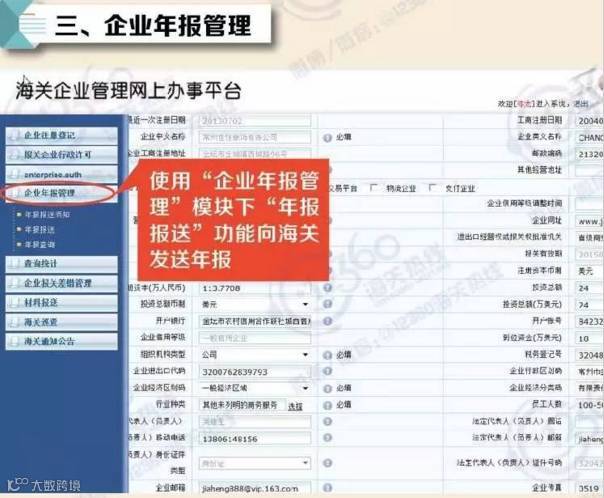Click the 邮政编码 input field
The image size is (604, 498).
tap(590, 154)
